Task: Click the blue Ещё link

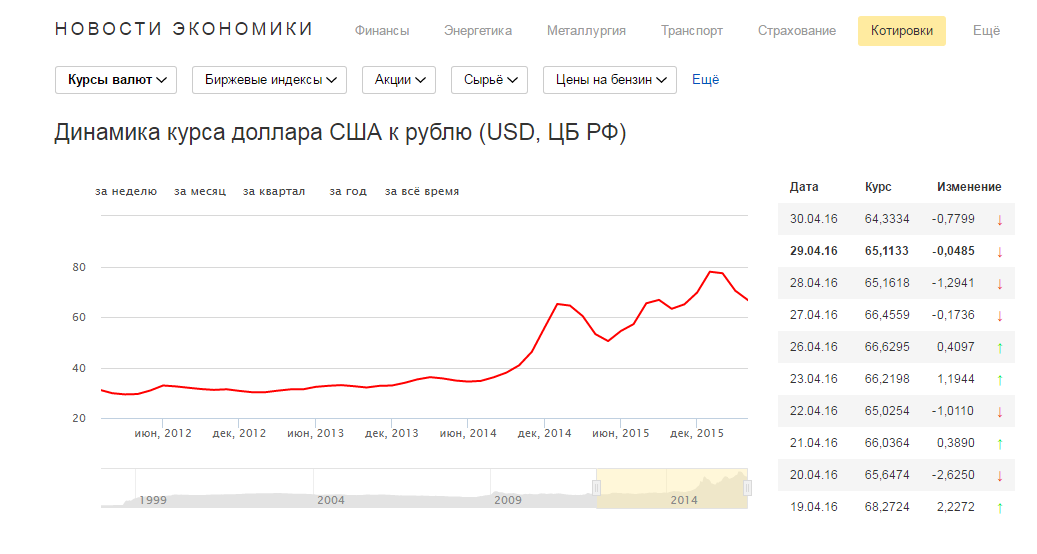Action: pyautogui.click(x=705, y=80)
